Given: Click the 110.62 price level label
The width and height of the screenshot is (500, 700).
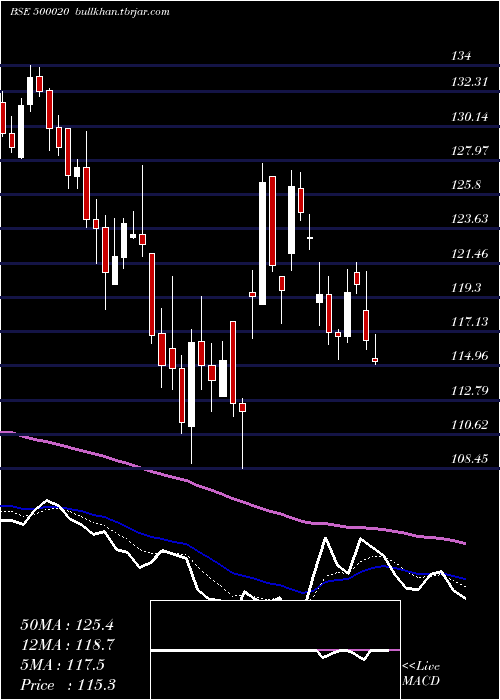Looking at the screenshot, I should pos(470,425).
